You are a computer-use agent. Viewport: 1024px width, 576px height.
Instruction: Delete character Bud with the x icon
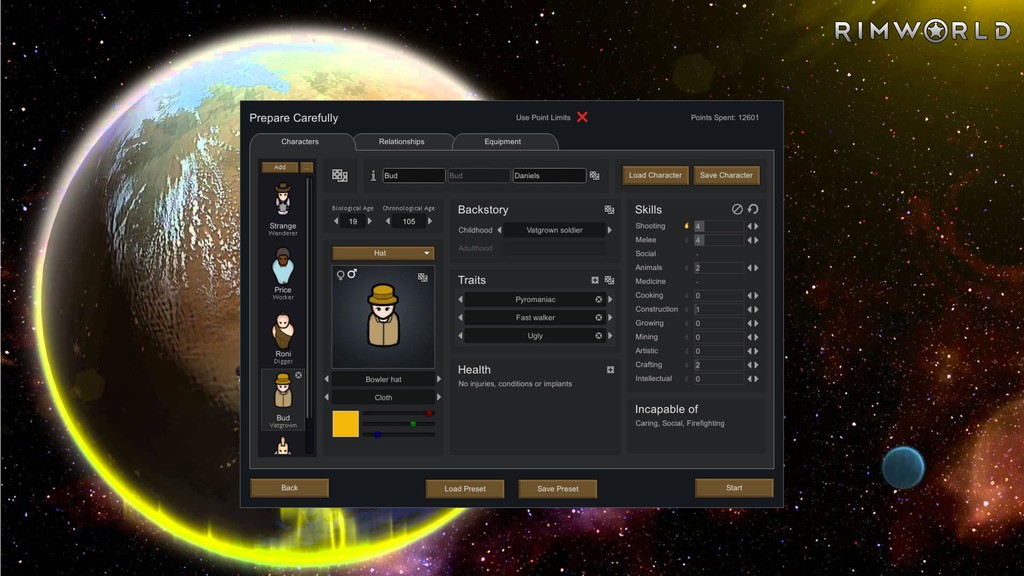[x=298, y=375]
